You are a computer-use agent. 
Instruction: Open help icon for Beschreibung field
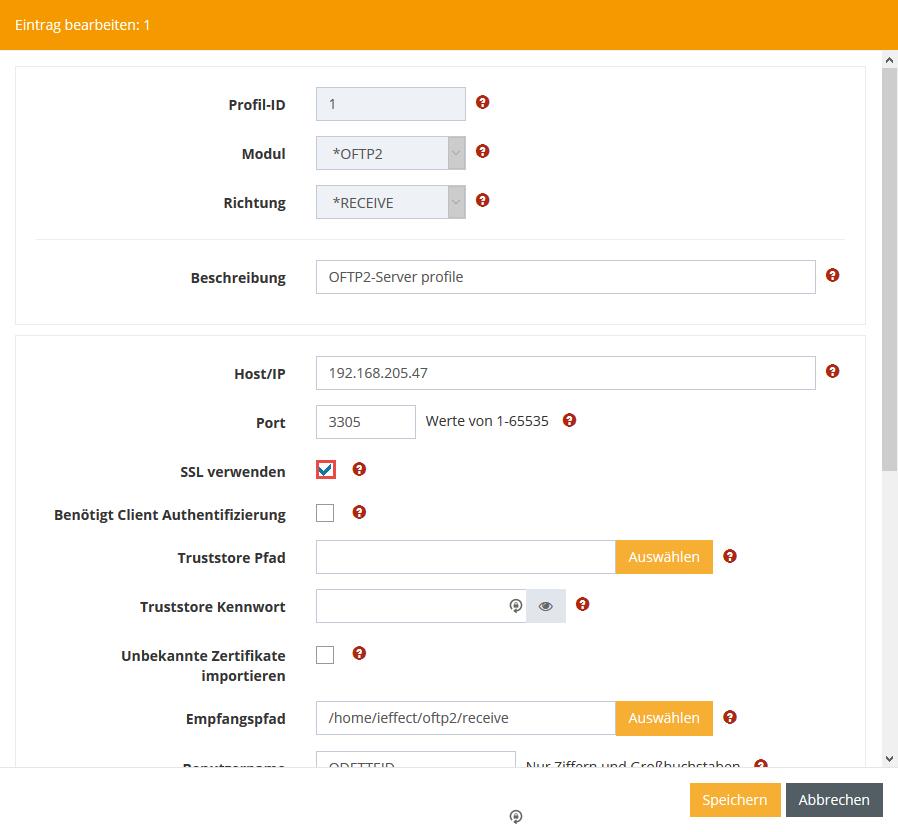tap(832, 275)
